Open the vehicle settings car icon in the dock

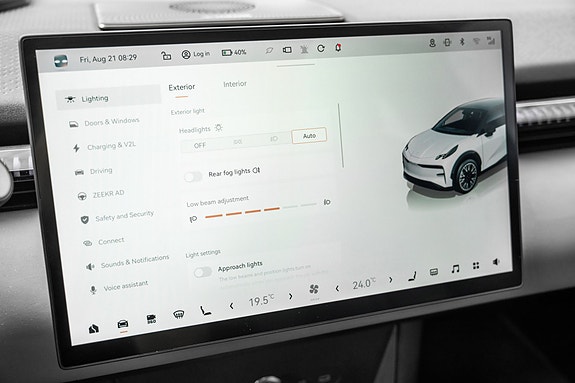click(122, 324)
